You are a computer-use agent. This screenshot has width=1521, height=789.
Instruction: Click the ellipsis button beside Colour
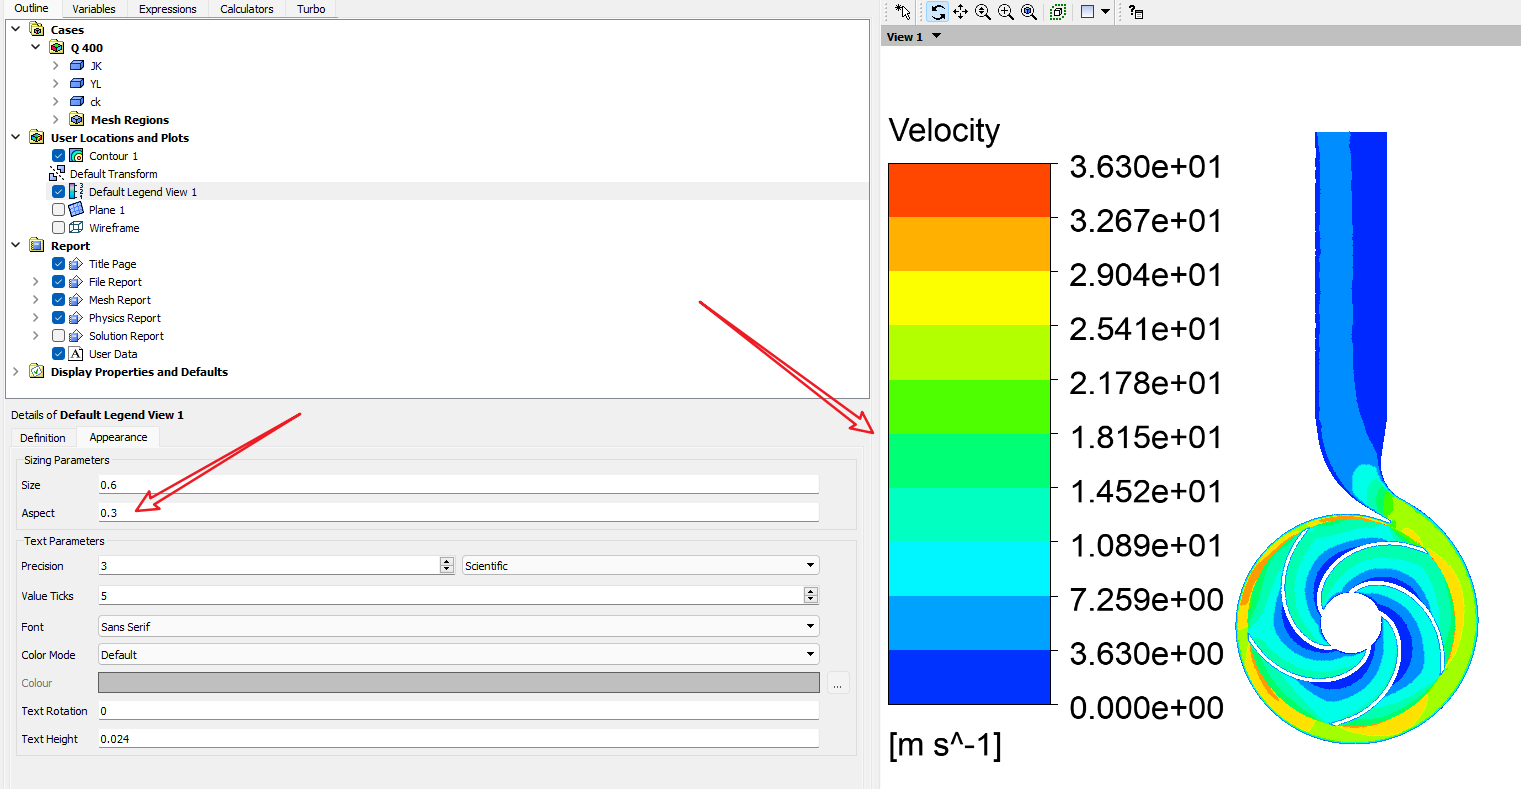point(838,684)
